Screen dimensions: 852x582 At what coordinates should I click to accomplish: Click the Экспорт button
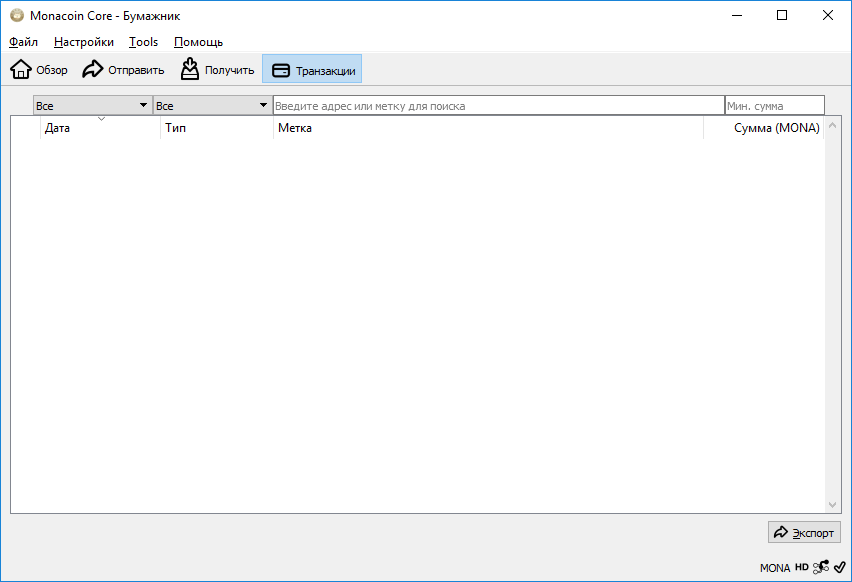[804, 532]
